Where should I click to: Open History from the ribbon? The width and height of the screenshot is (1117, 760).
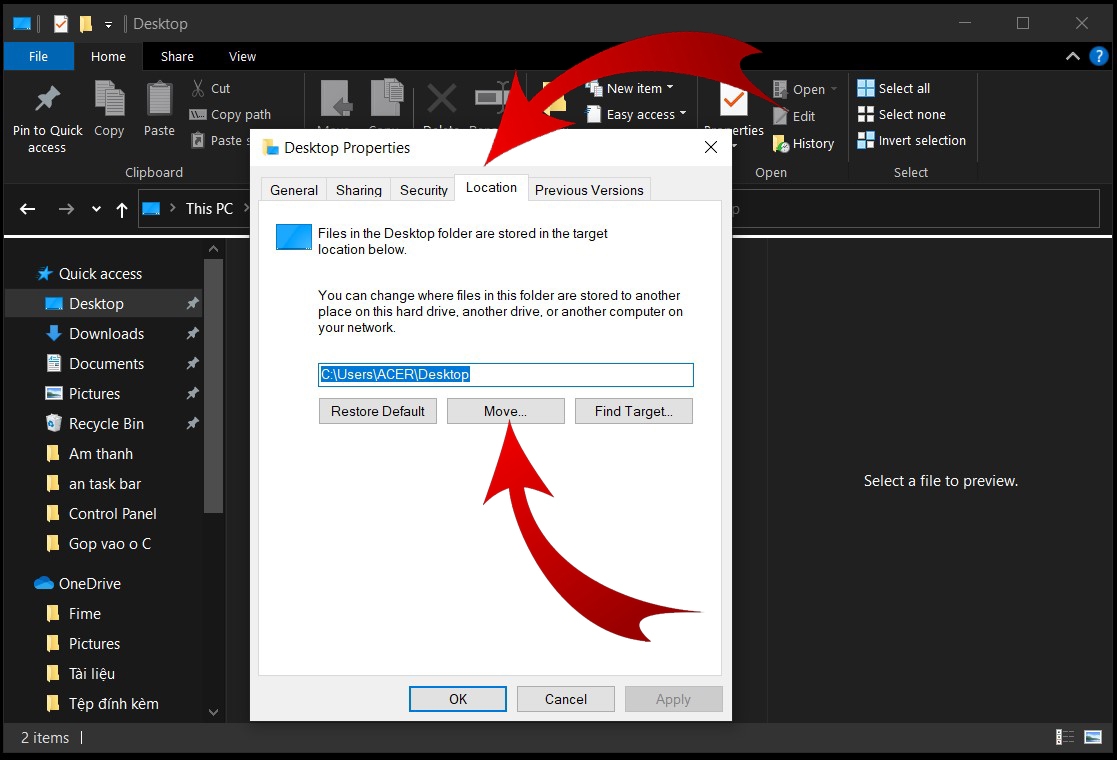[804, 144]
